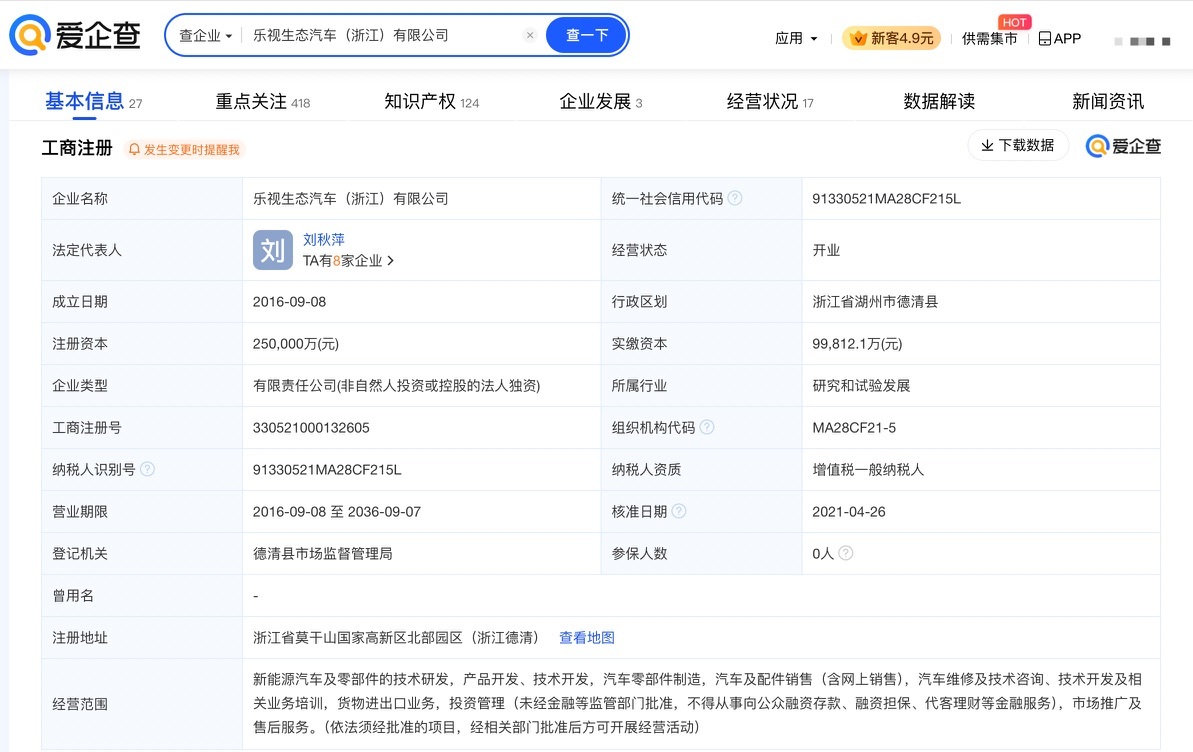Click the 查一下 search button
Image resolution: width=1193 pixels, height=752 pixels.
pyautogui.click(x=587, y=35)
